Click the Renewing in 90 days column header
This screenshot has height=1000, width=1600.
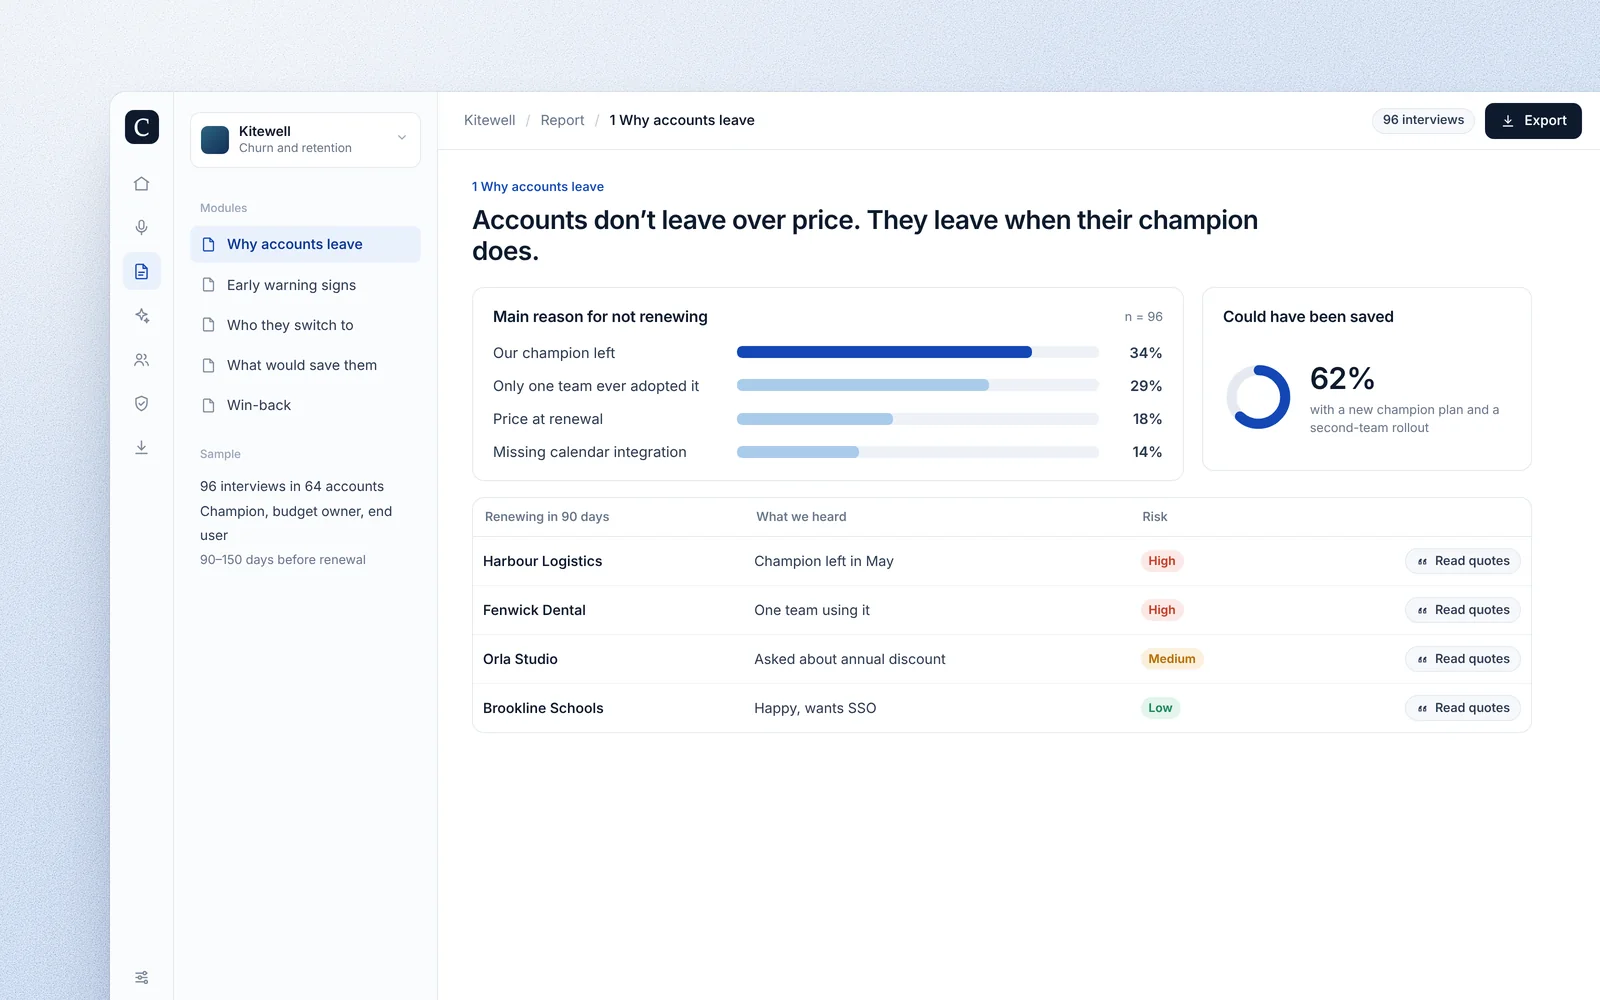tap(547, 517)
